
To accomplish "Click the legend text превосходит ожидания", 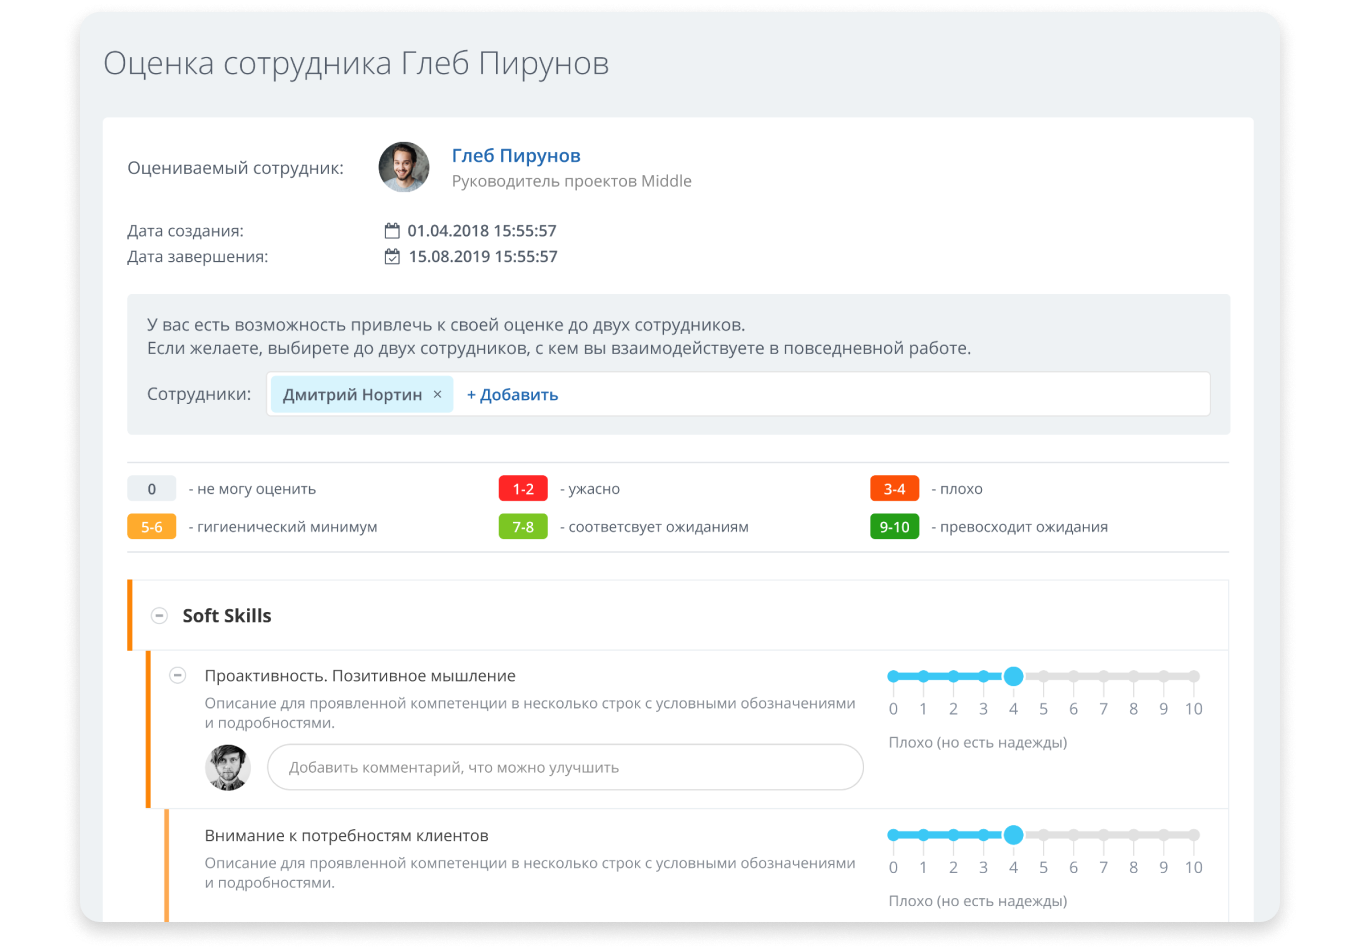I will pos(1024,527).
